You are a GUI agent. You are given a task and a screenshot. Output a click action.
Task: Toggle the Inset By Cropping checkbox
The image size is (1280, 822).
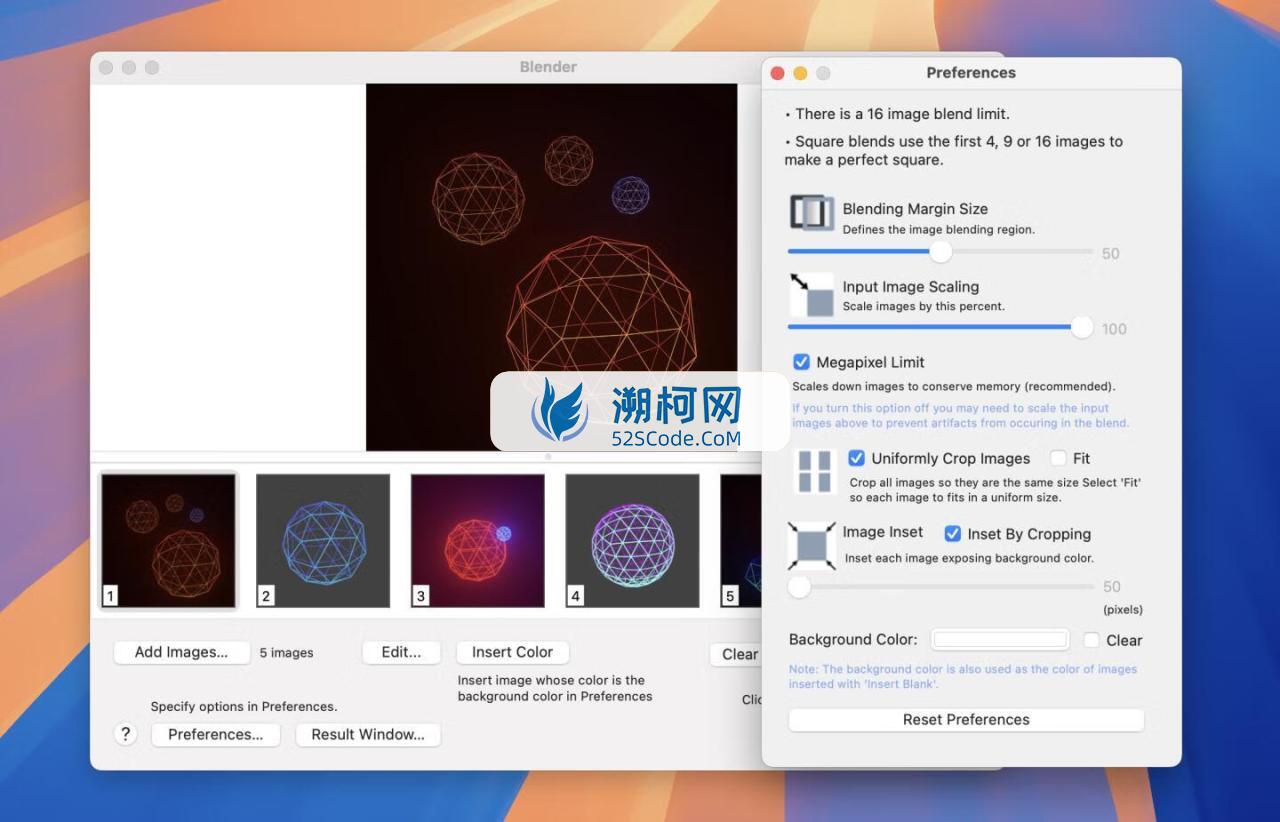pyautogui.click(x=953, y=534)
